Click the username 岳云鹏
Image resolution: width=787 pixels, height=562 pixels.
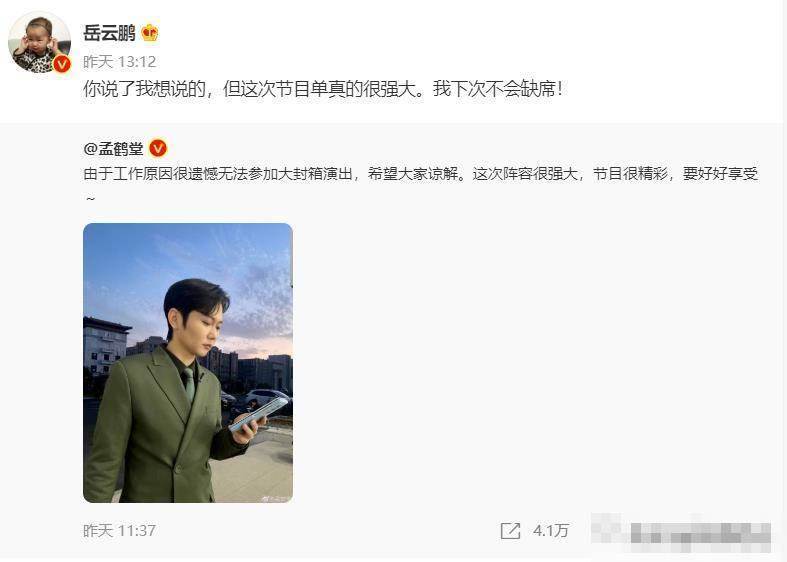pos(109,33)
